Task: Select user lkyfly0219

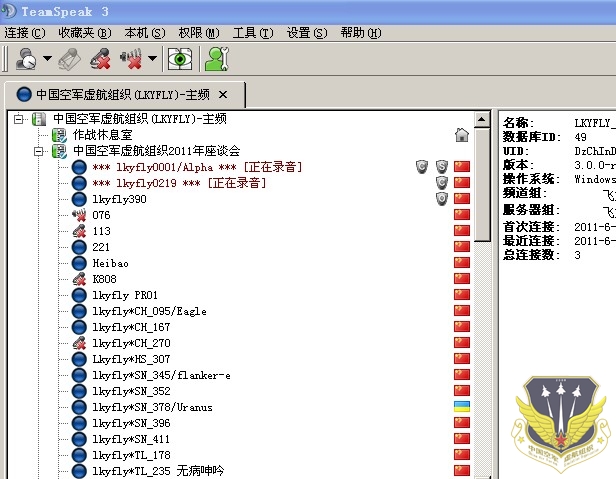Action: pyautogui.click(x=179, y=183)
